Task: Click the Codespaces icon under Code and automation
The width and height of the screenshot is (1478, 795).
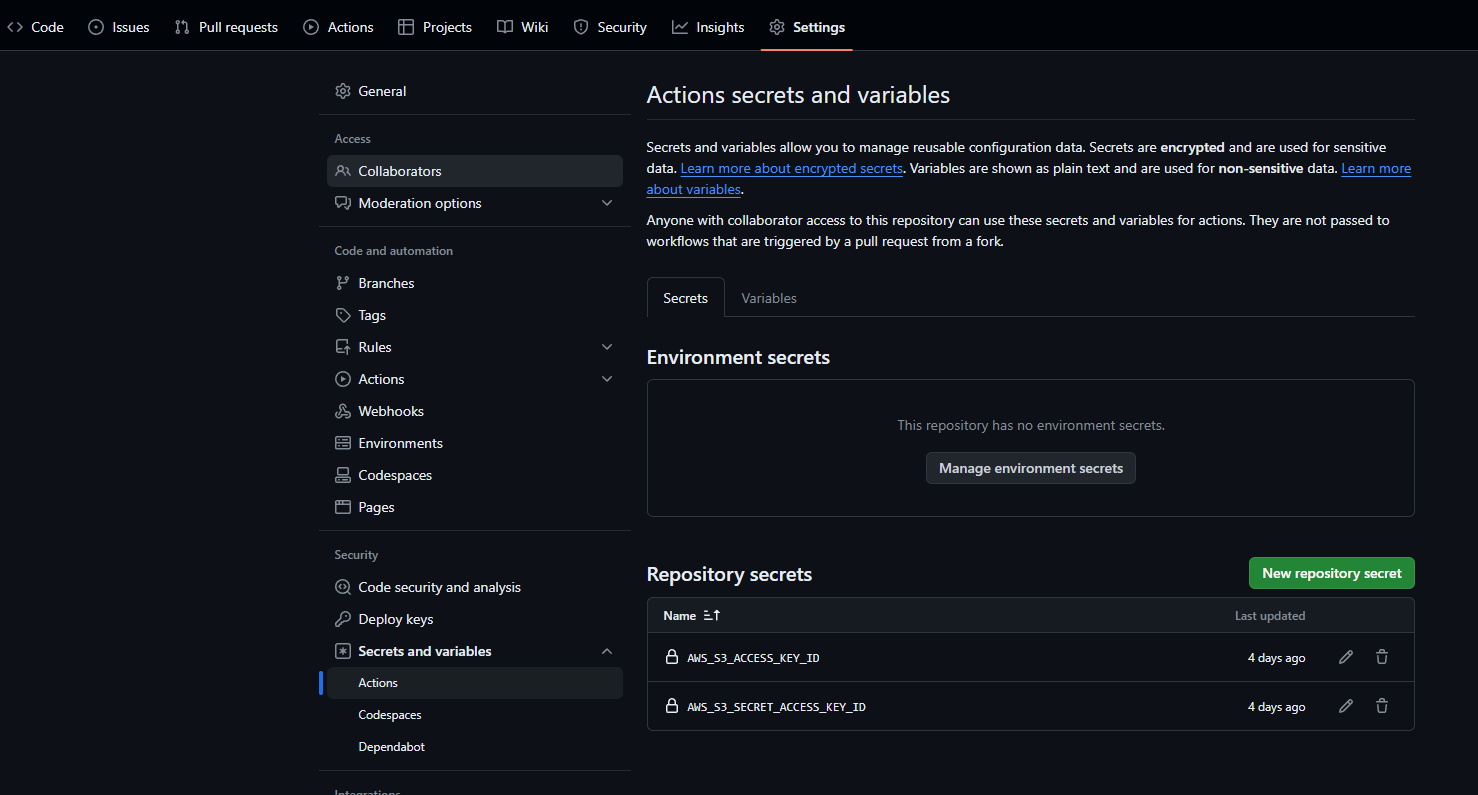Action: pyautogui.click(x=343, y=475)
